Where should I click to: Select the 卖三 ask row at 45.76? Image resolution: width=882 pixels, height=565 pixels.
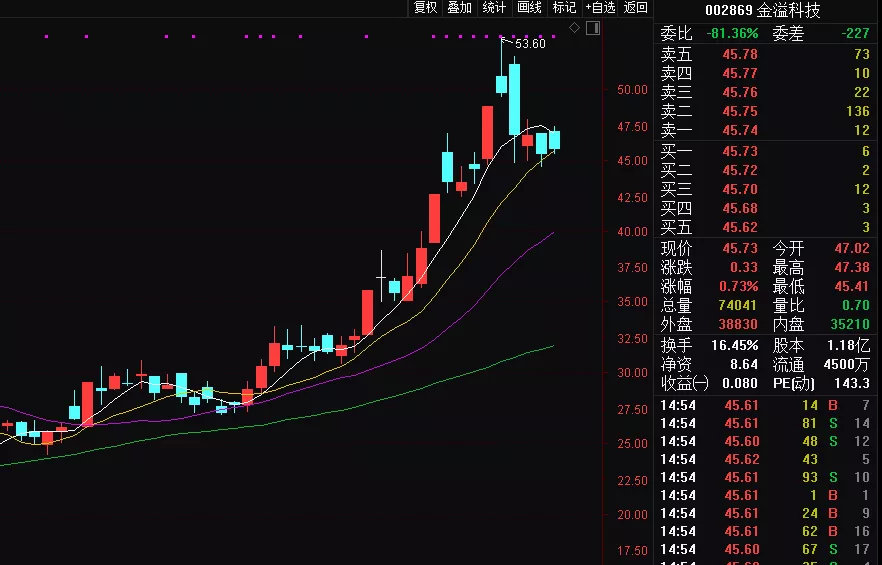(765, 92)
